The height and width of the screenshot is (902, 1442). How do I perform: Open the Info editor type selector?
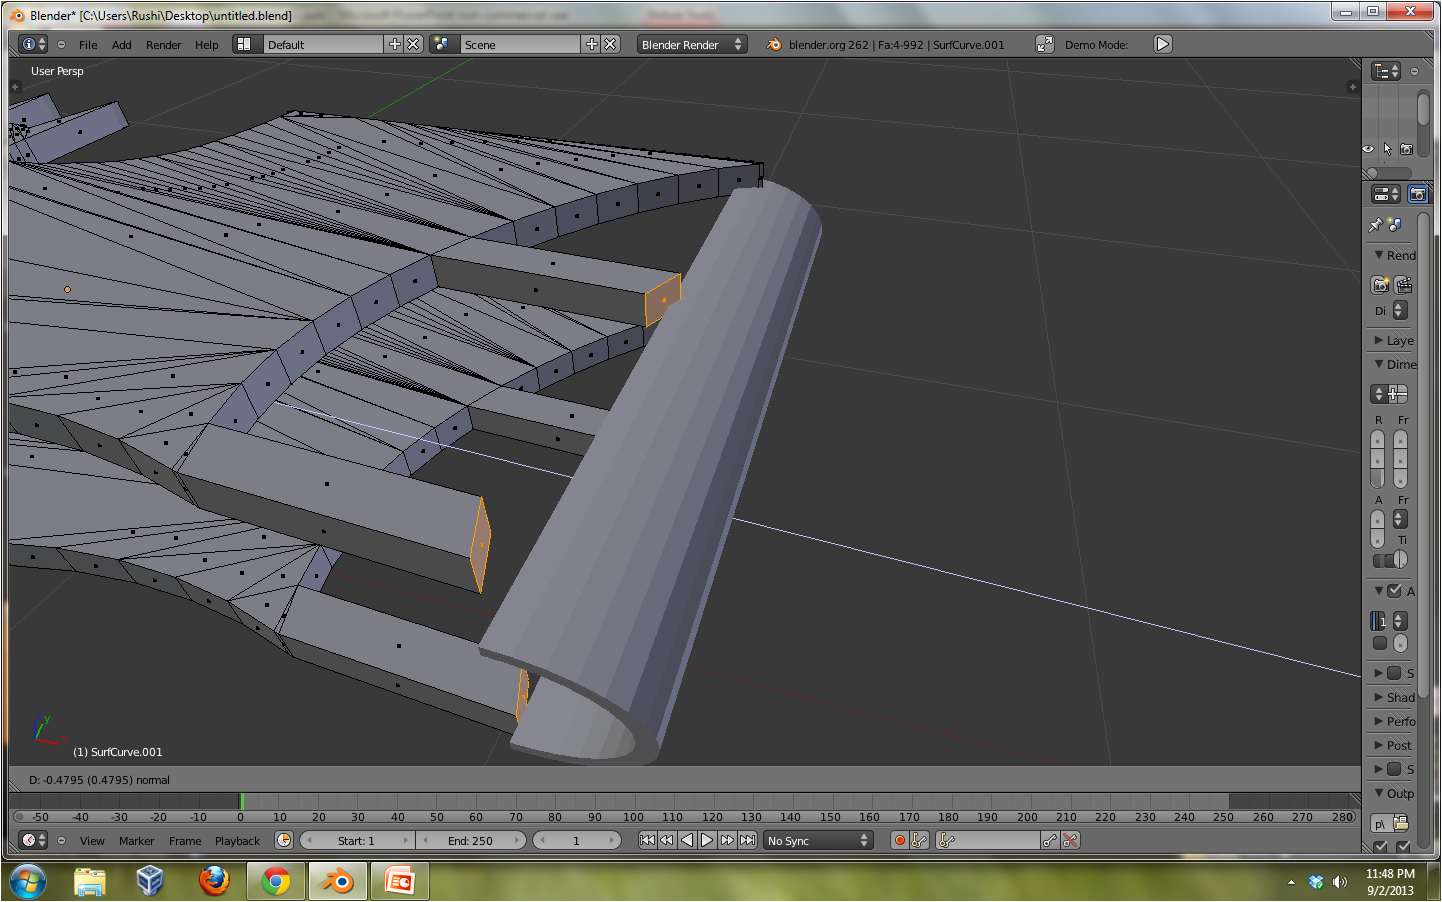34,44
